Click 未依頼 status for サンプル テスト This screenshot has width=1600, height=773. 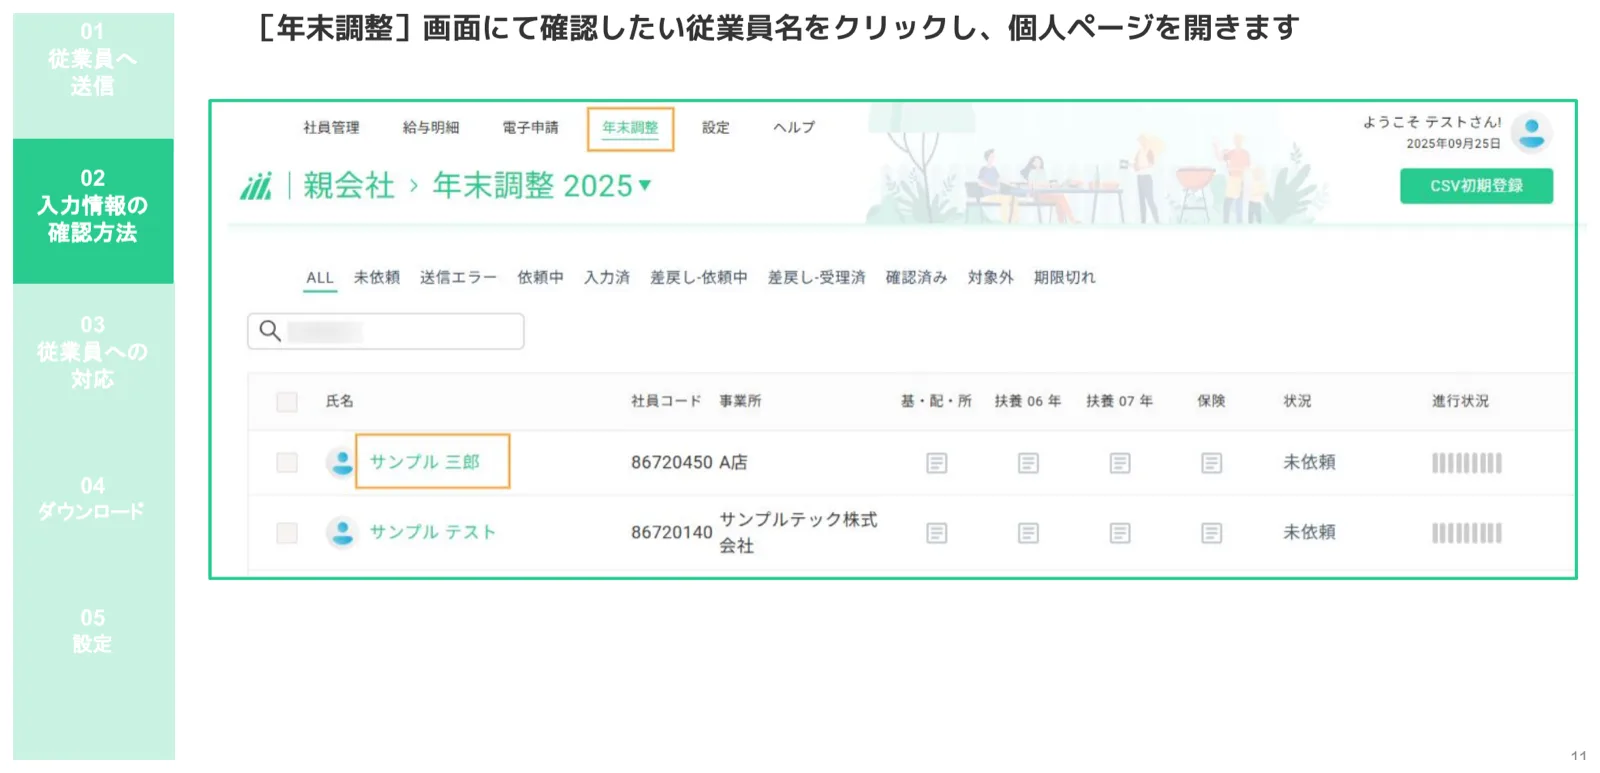click(x=1309, y=532)
